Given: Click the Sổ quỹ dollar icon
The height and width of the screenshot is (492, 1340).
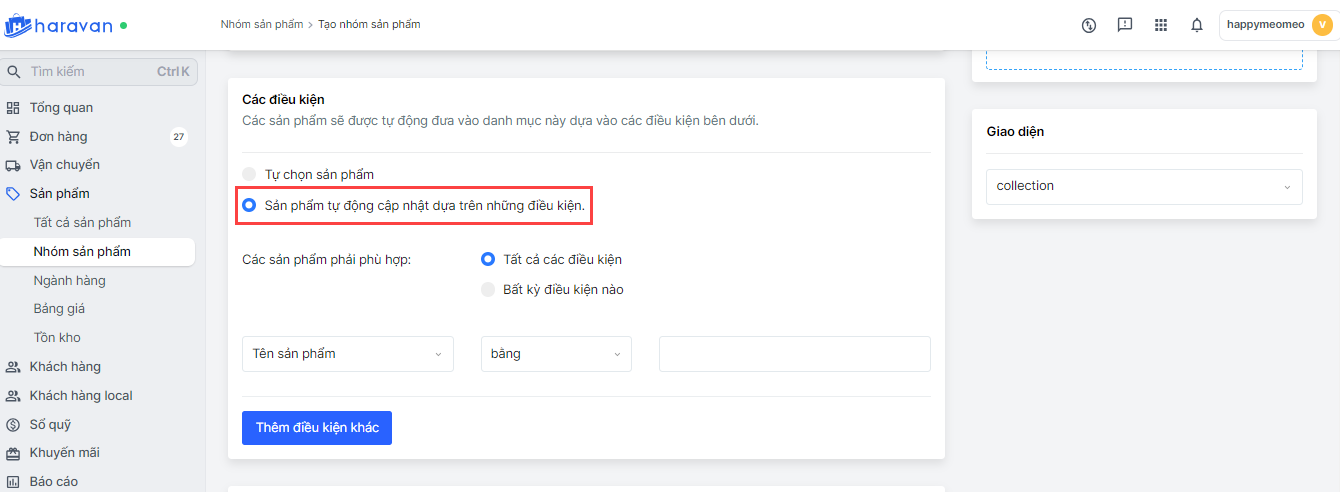Looking at the screenshot, I should 13,424.
